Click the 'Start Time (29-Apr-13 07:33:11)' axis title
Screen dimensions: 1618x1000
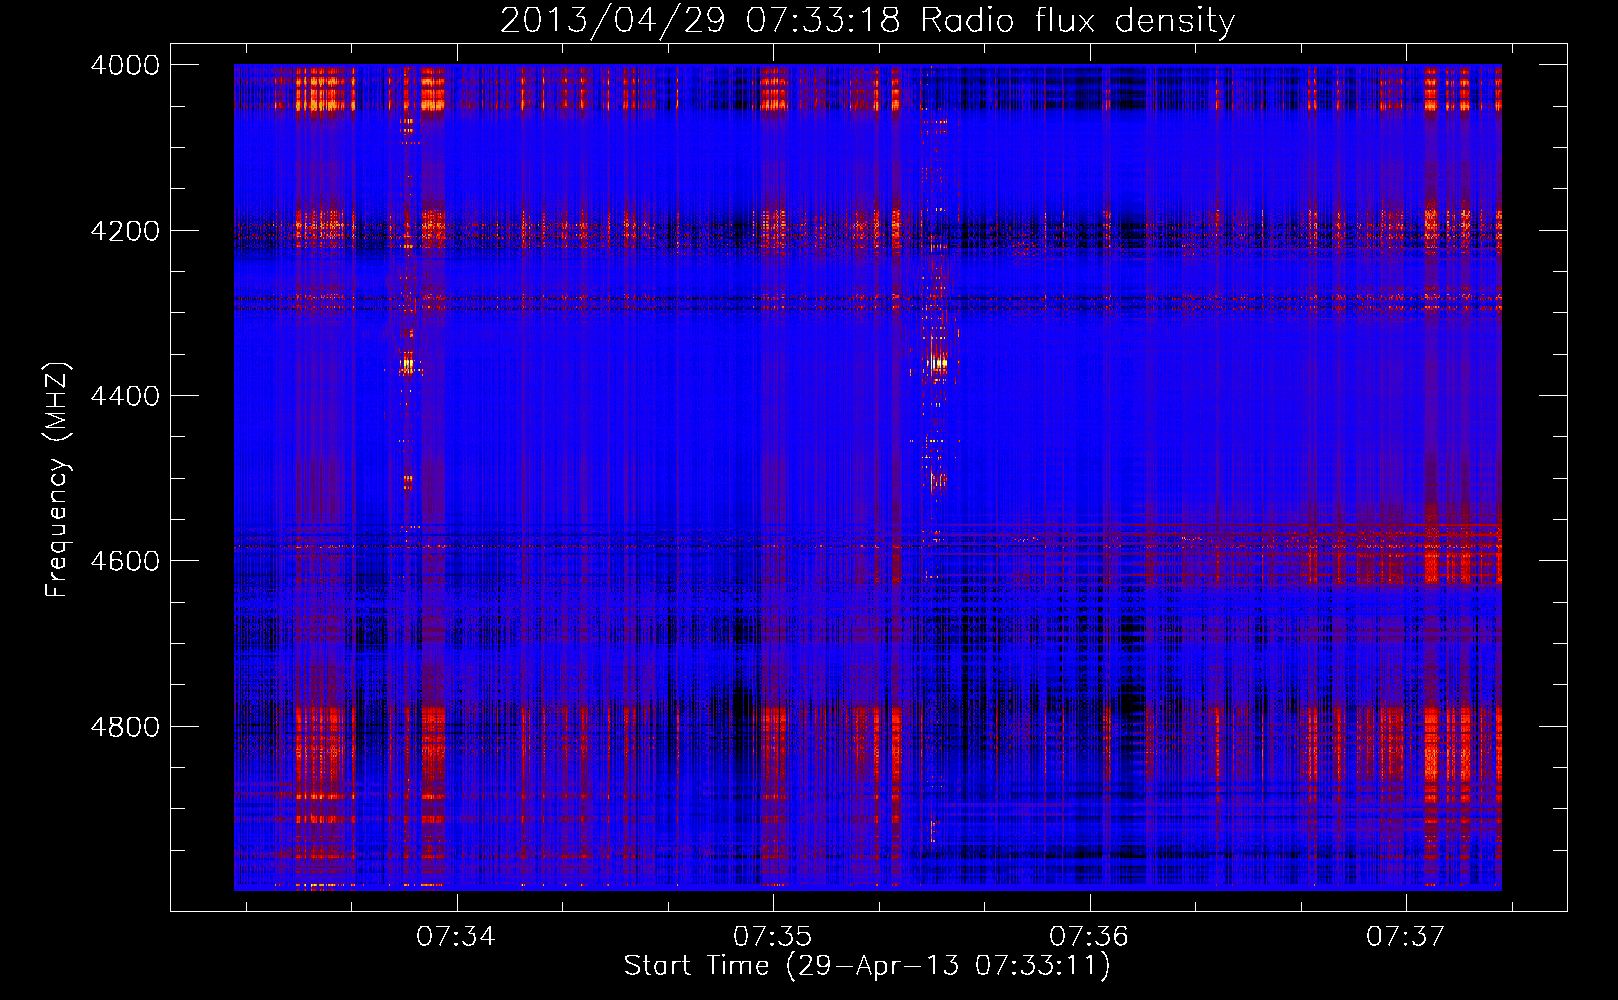click(x=867, y=966)
